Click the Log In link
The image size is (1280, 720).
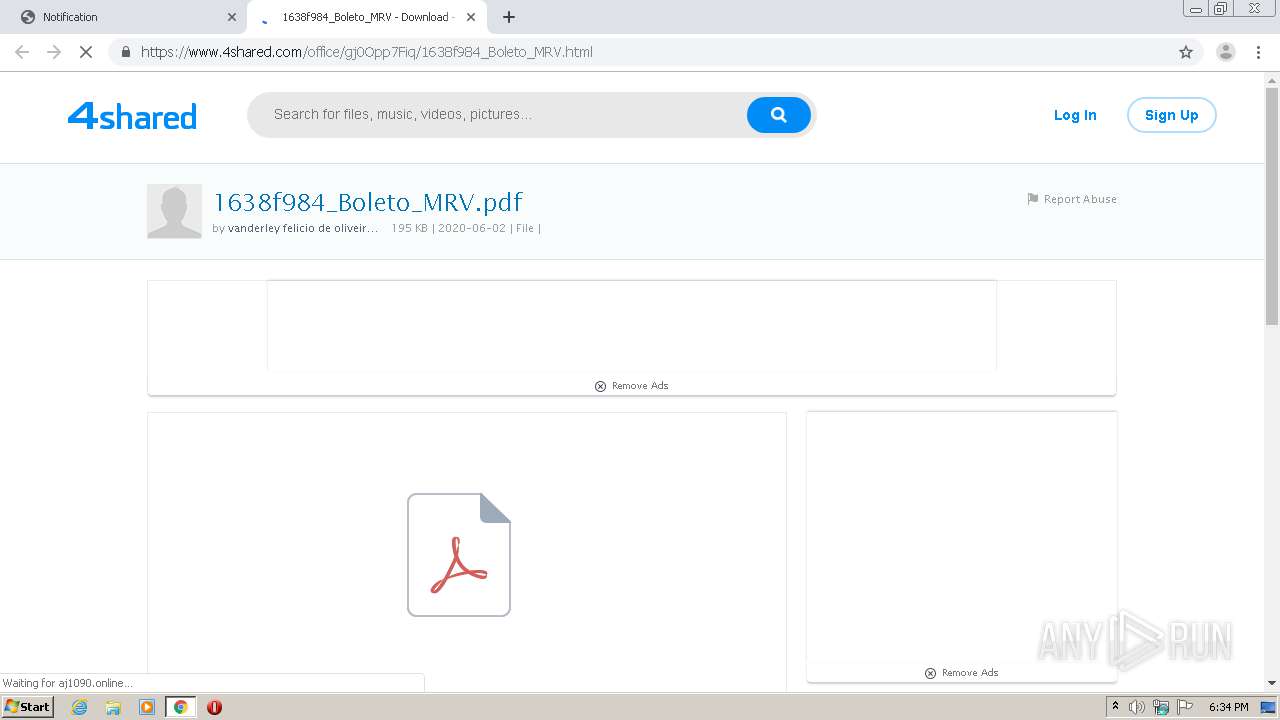point(1075,115)
